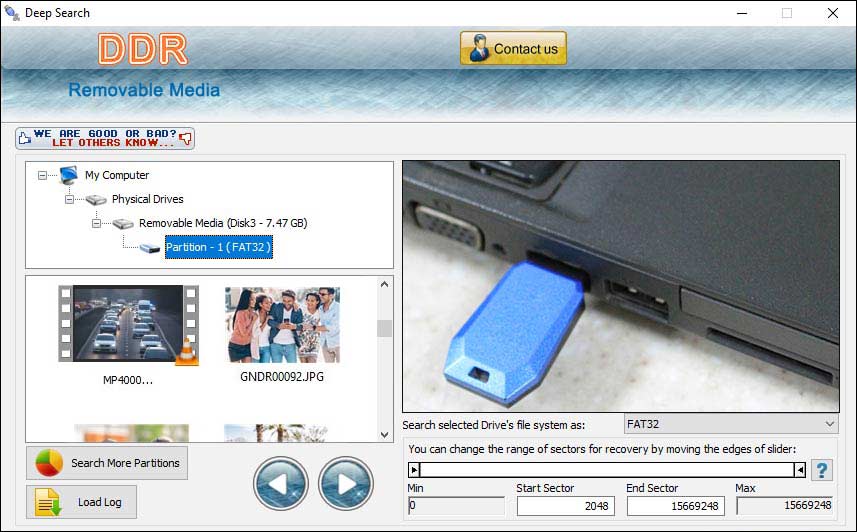Click the file list scrollbar thumb
Image resolution: width=857 pixels, height=532 pixels.
[384, 328]
